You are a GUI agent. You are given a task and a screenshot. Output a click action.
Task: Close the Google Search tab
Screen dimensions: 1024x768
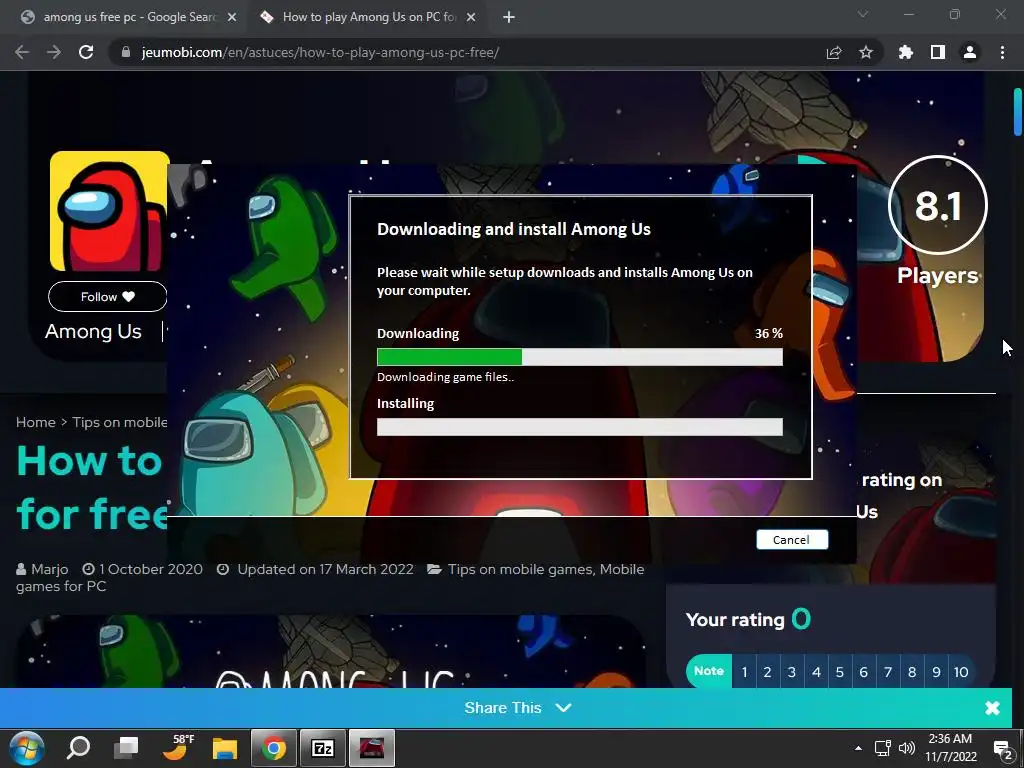232,18
